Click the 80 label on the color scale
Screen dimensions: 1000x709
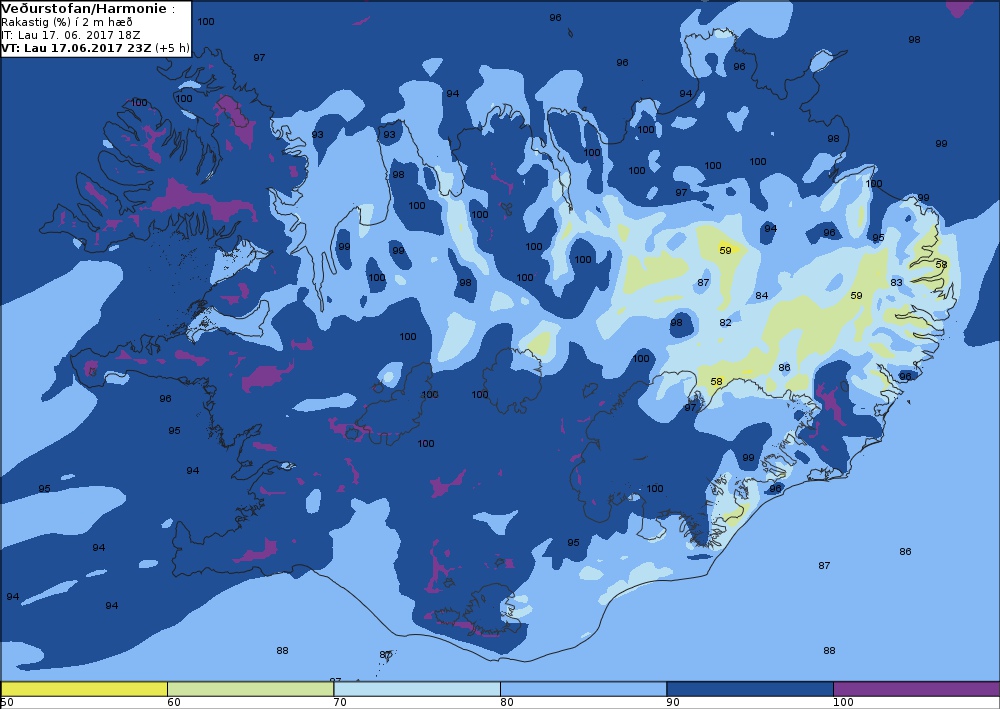click(506, 703)
